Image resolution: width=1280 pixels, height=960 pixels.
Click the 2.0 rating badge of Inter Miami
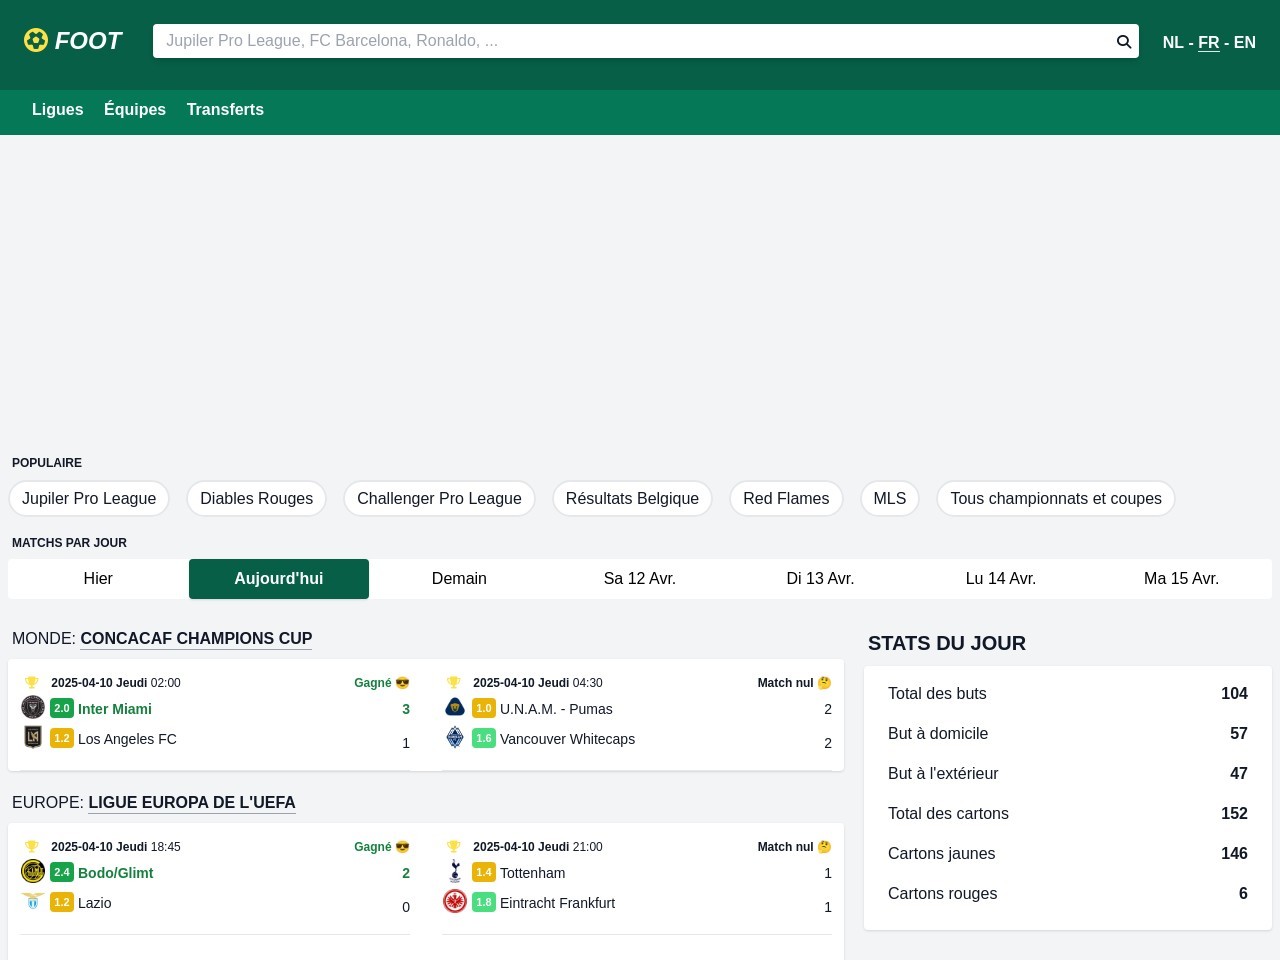click(62, 708)
